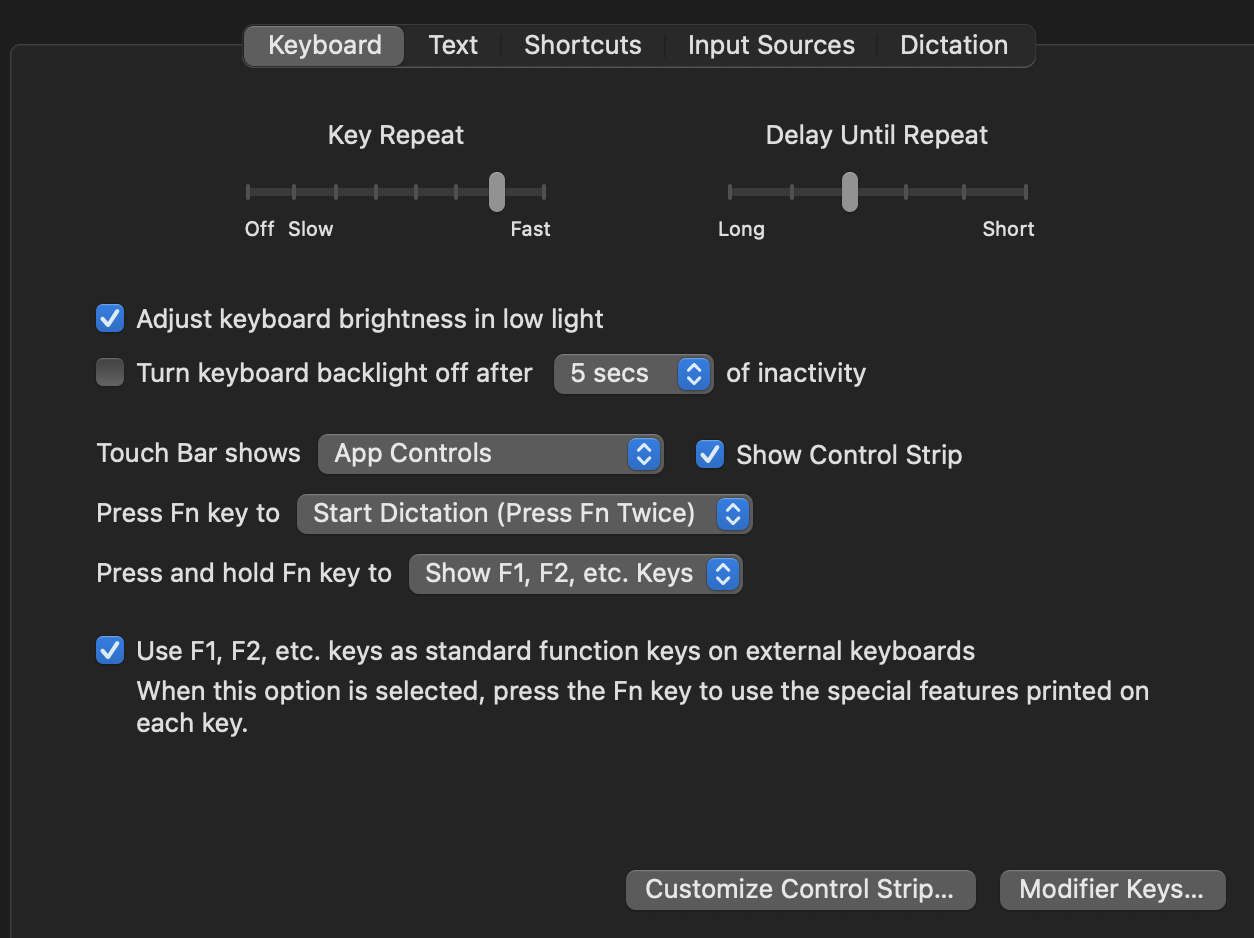The image size is (1254, 938).
Task: Click the Key Repeat slider handle
Action: 496,192
